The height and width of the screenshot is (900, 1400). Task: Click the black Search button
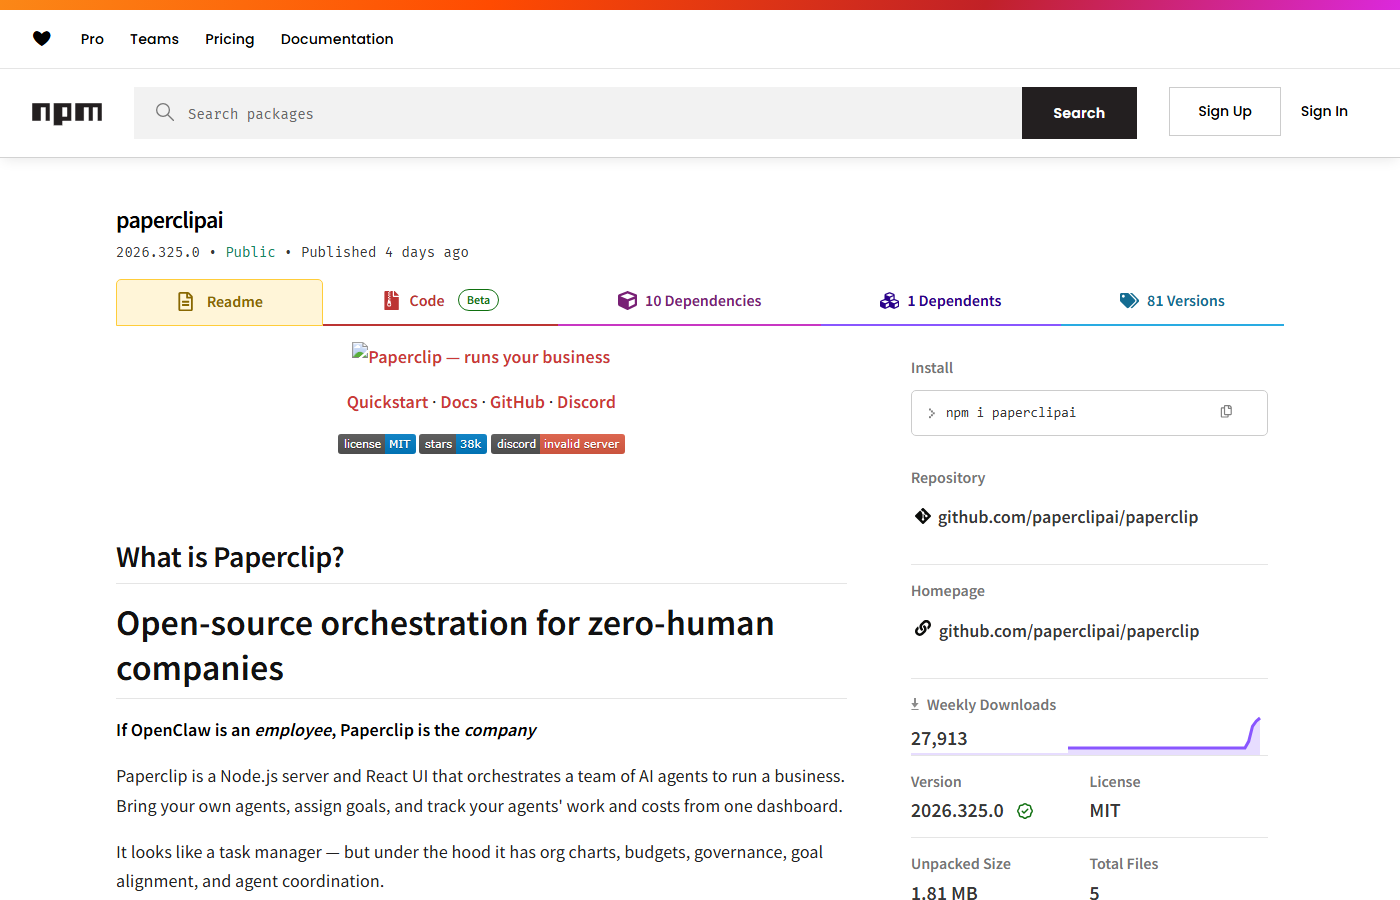[1079, 113]
